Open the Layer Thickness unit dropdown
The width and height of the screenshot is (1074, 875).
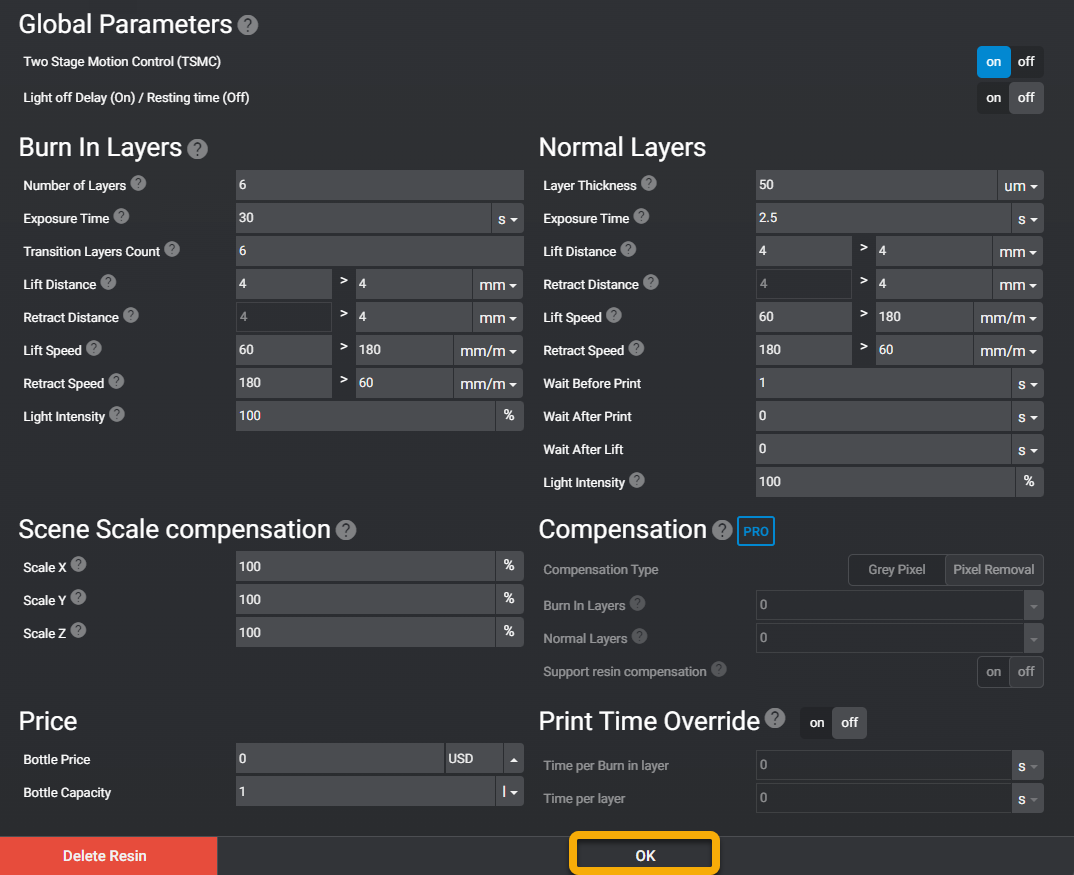(1020, 184)
